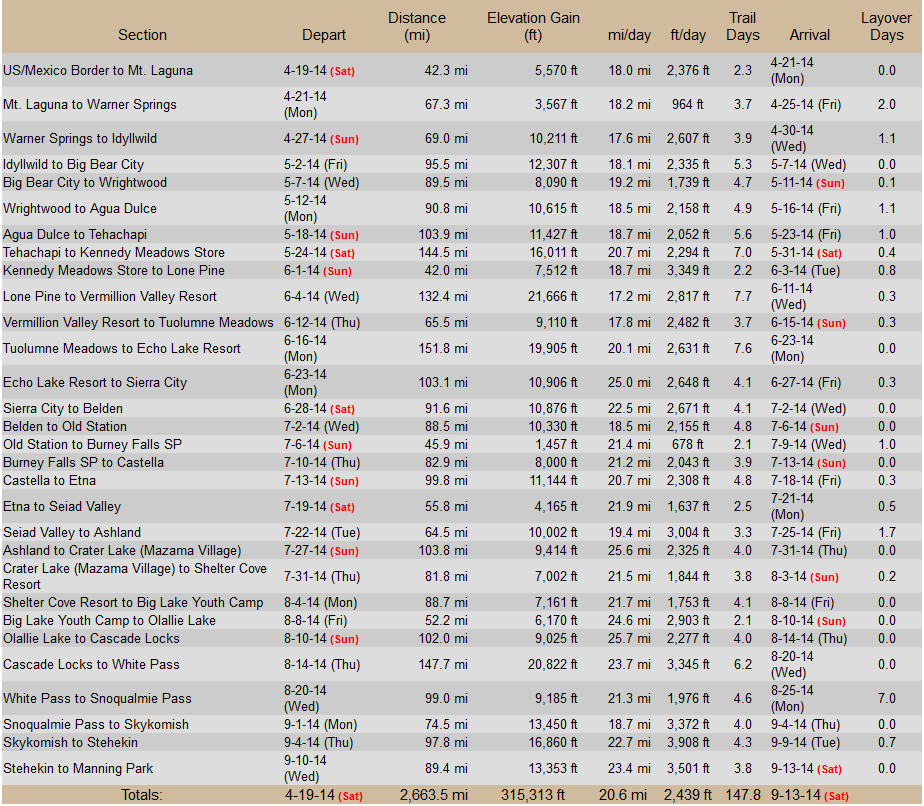Viewport: 924px width, 806px height.
Task: Select 'Big Lake Youth Camp to Olallie Lake' section
Action: 109,621
